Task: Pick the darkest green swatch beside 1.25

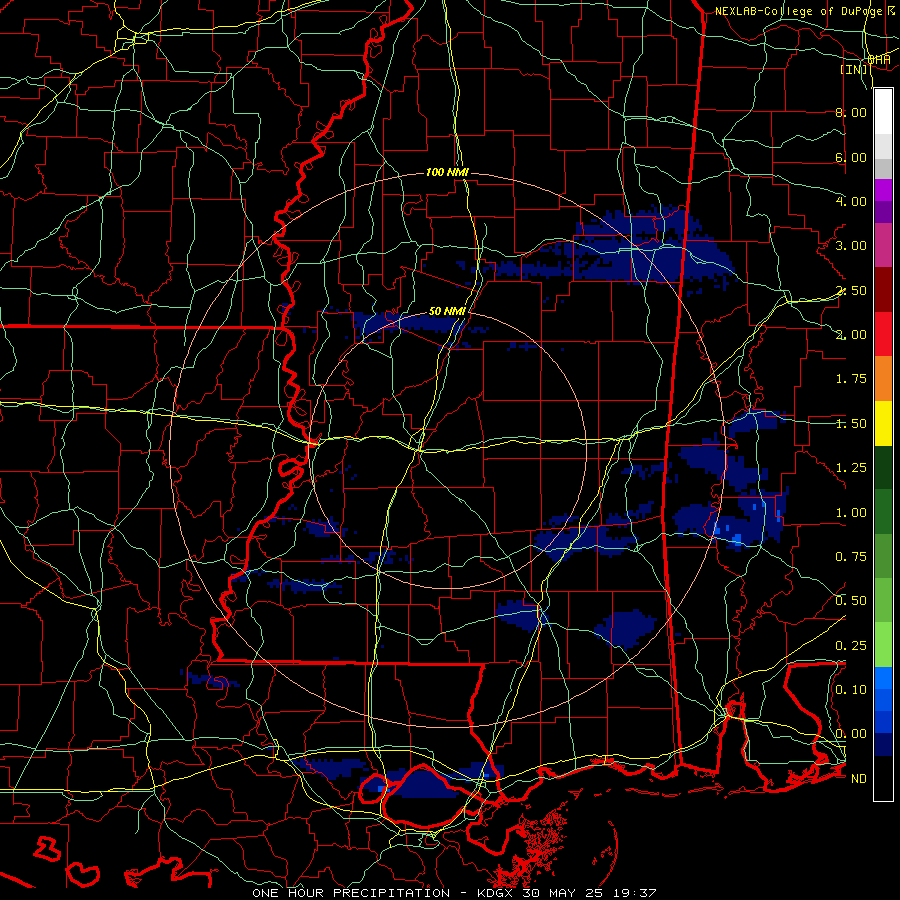Action: (883, 468)
